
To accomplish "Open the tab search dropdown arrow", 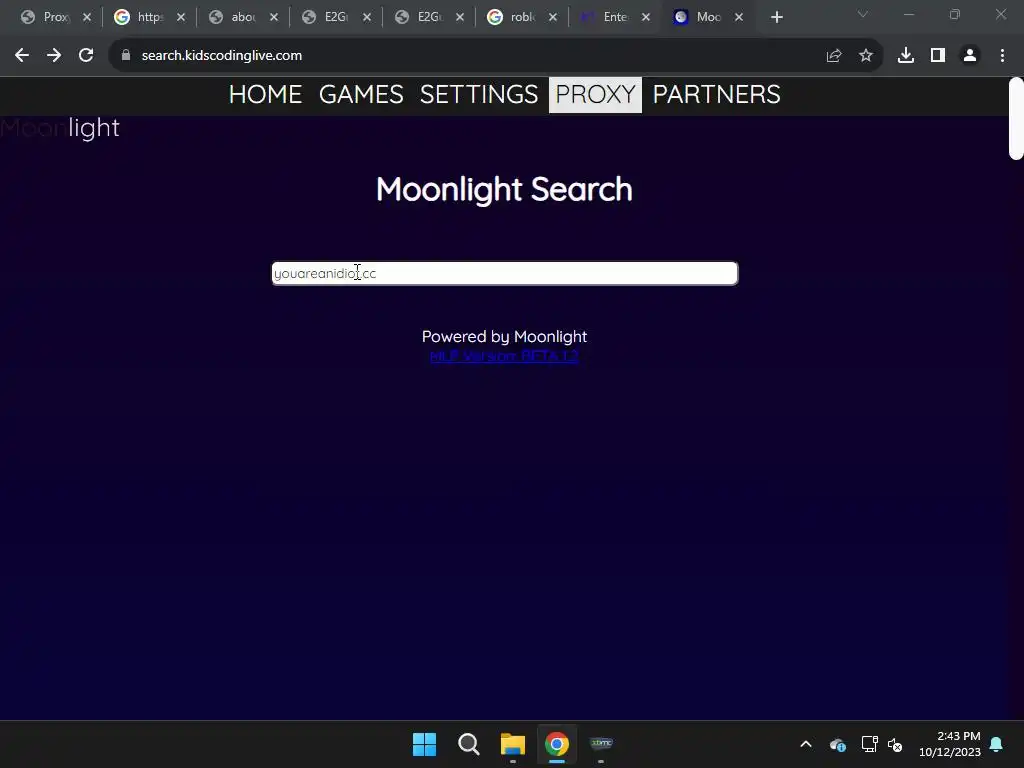I will pyautogui.click(x=863, y=14).
